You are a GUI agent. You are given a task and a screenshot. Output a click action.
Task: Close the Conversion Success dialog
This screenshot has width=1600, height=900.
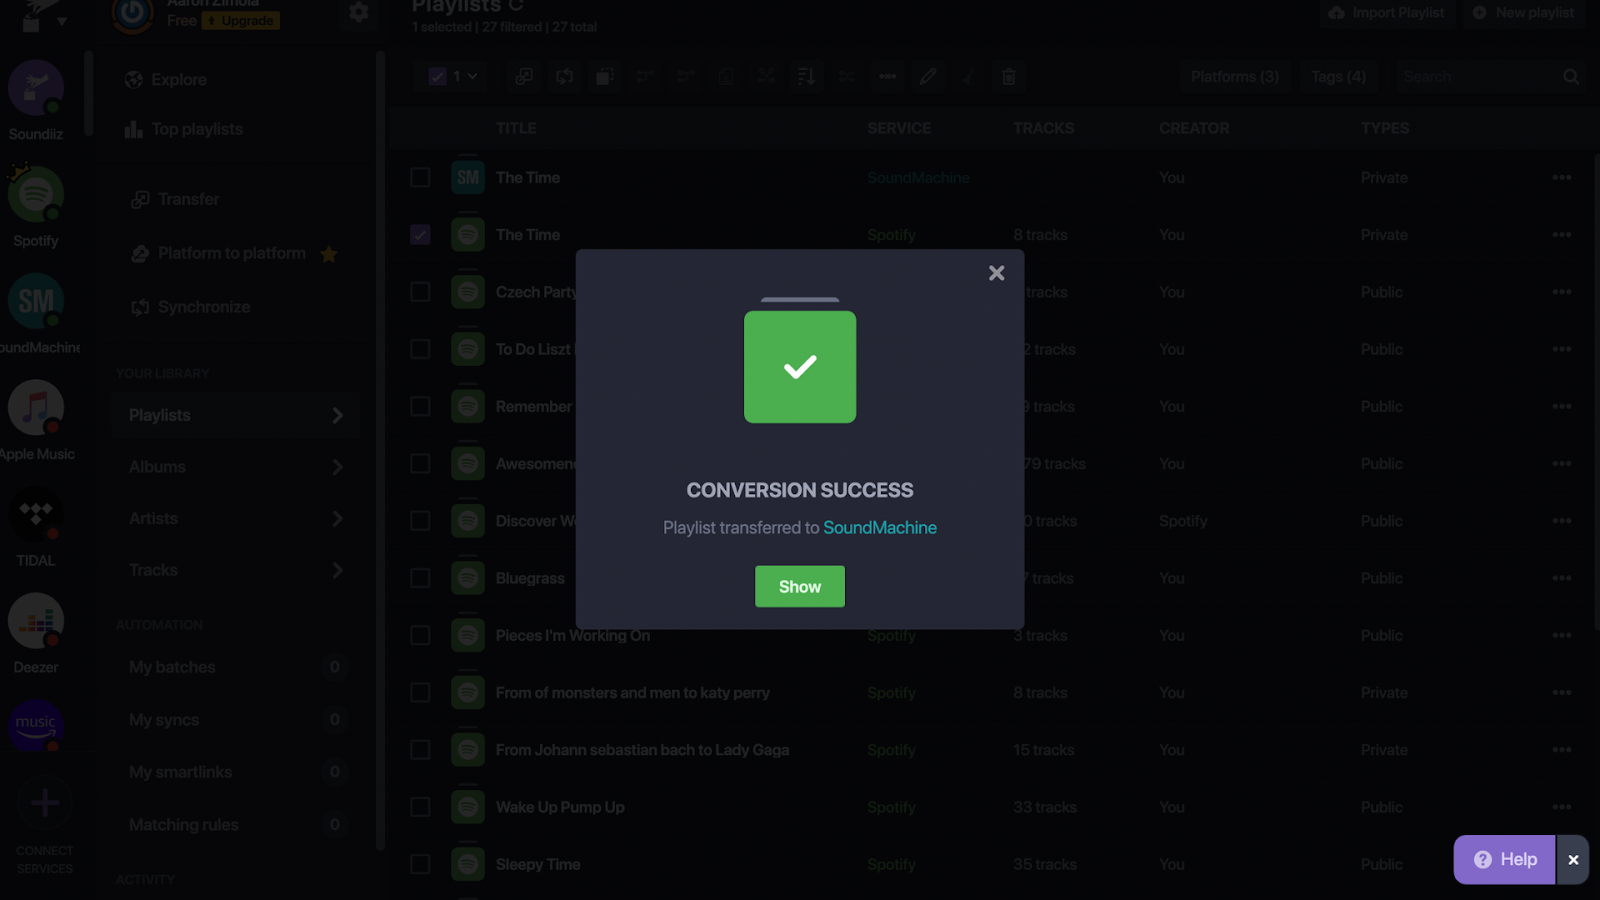[x=996, y=273]
